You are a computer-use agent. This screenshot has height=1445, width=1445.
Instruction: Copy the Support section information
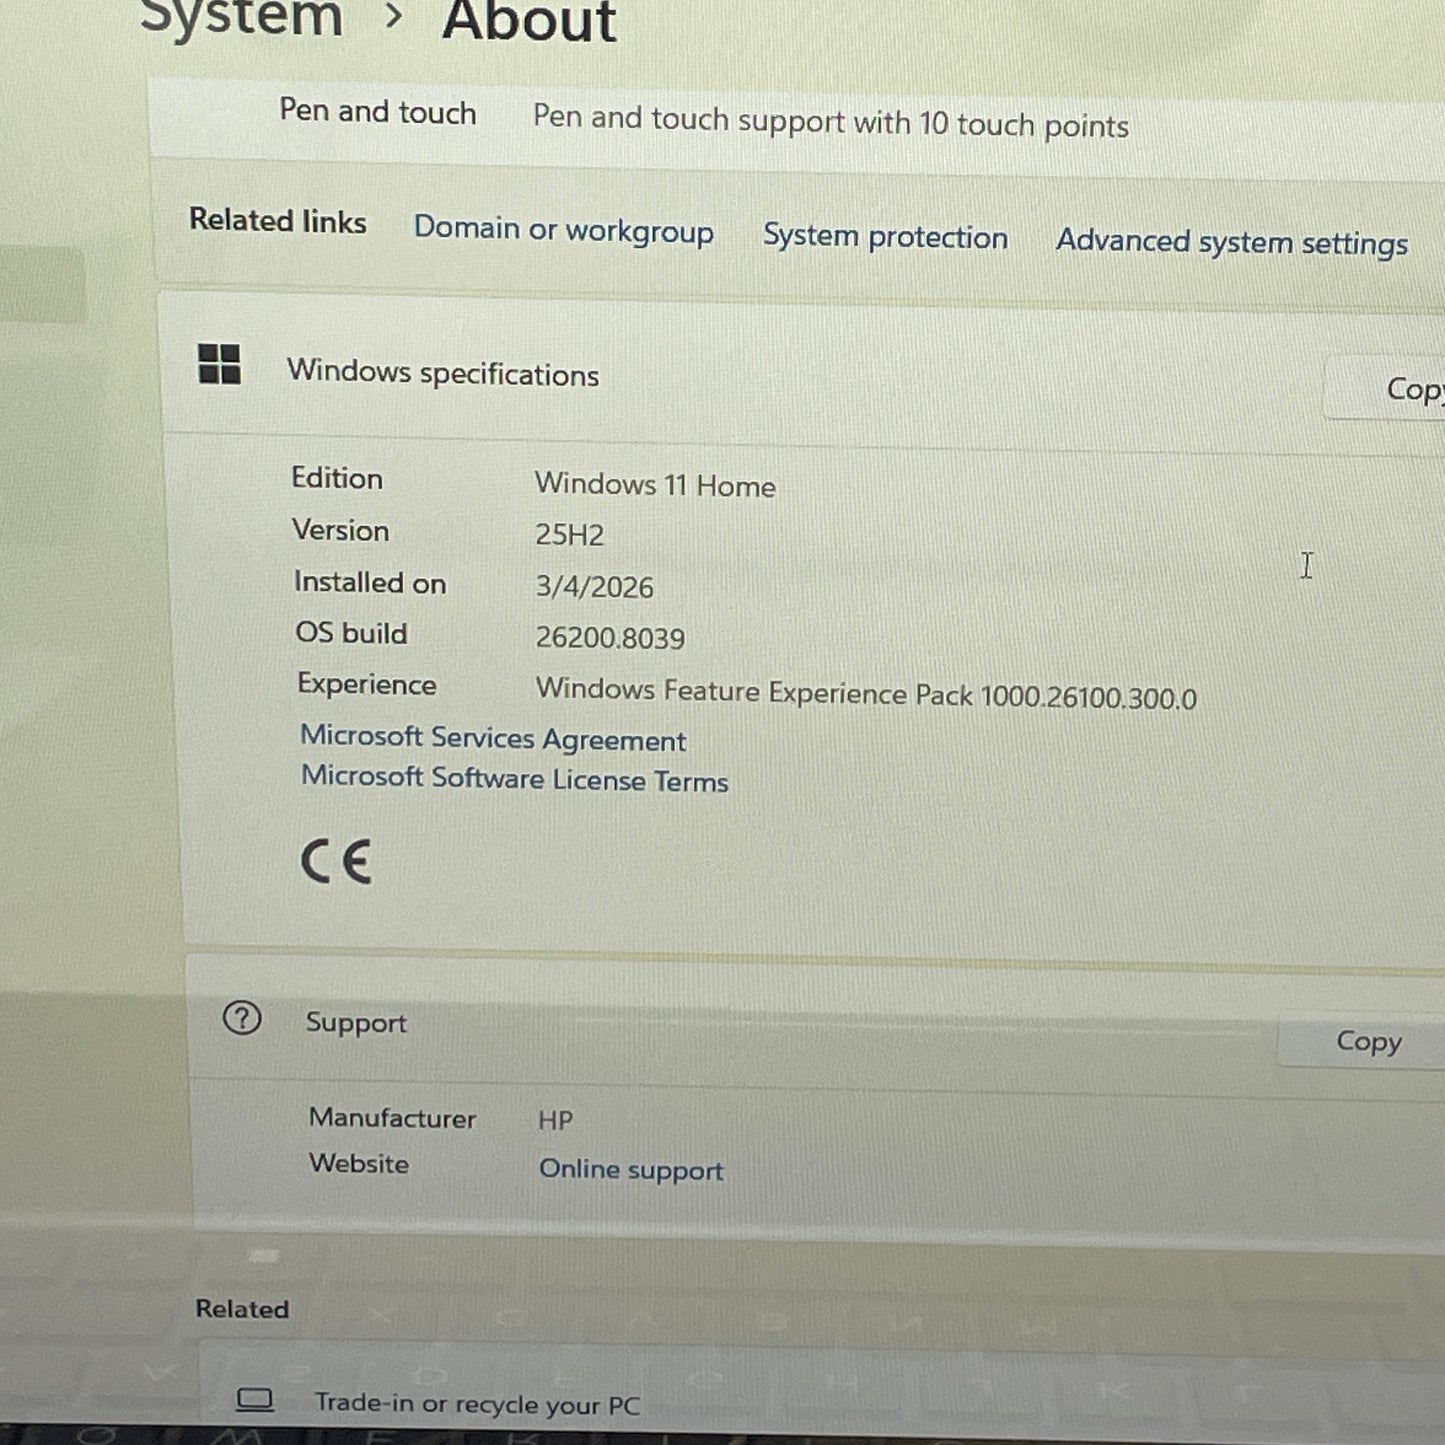tap(1368, 1041)
